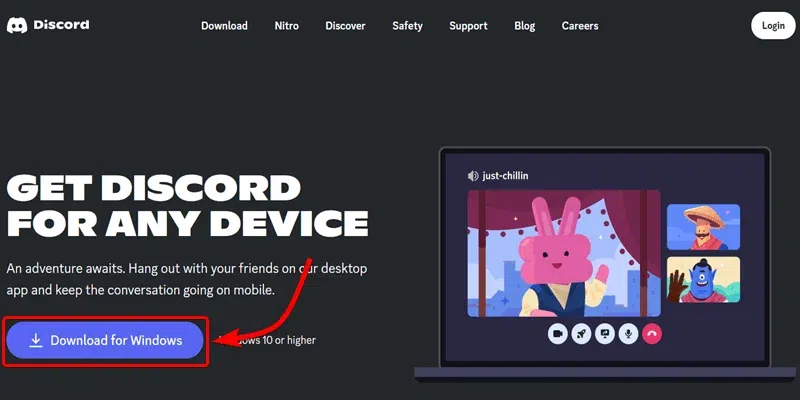Click the just-chillin channel name

[505, 176]
